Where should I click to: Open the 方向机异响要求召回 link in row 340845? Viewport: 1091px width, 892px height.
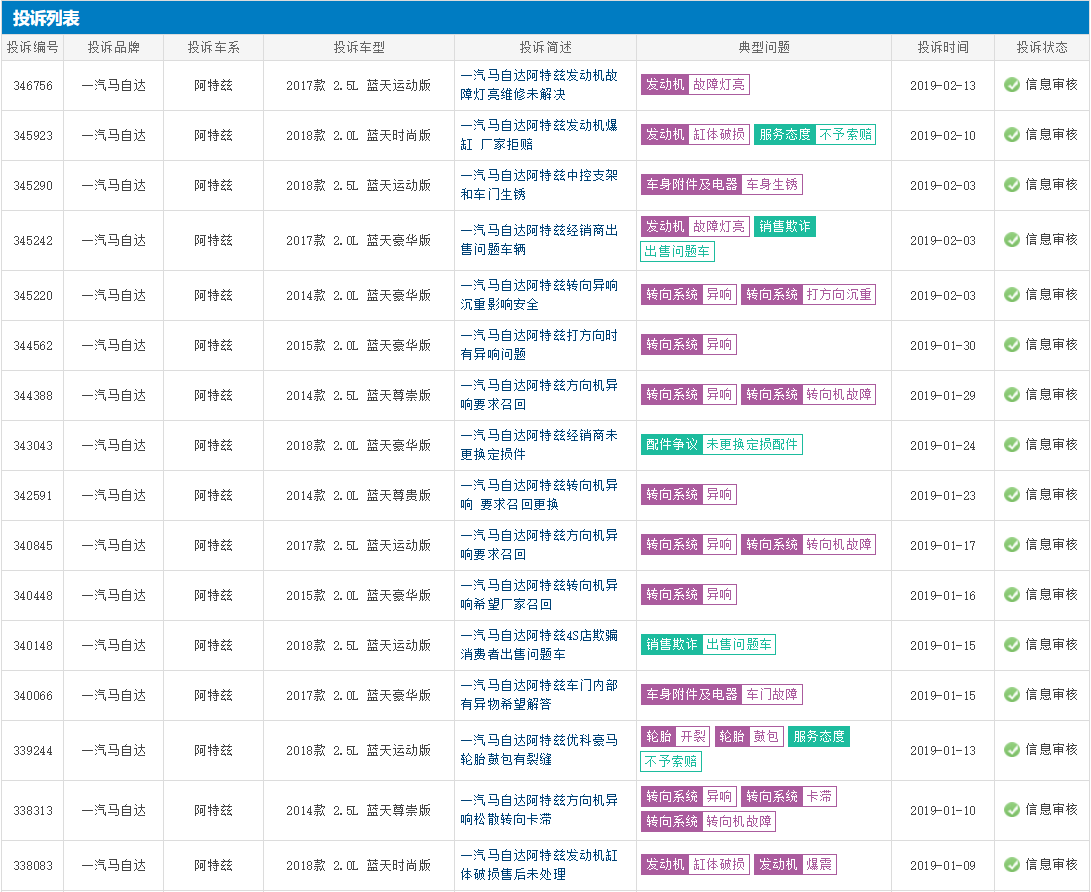coord(539,545)
